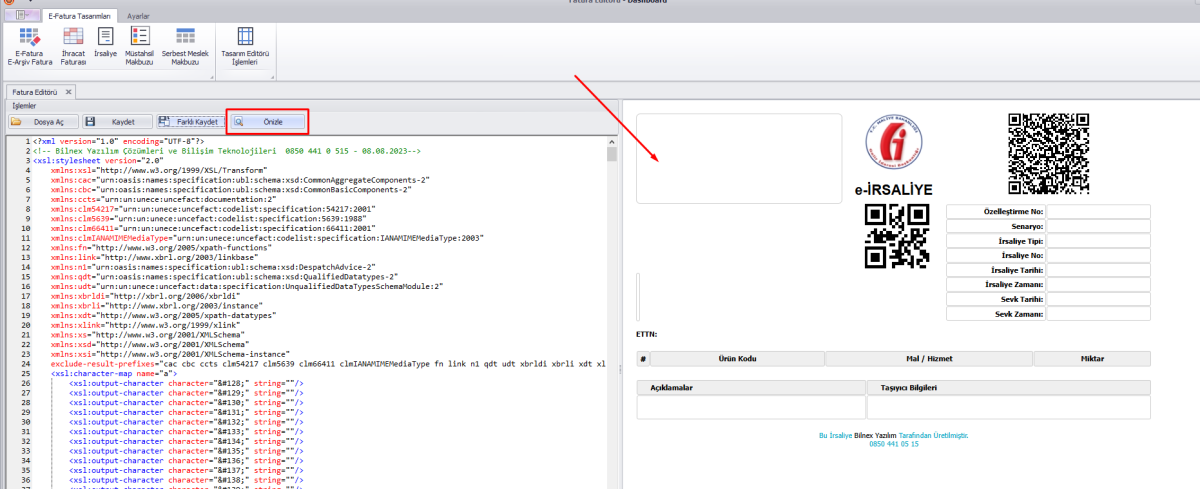This screenshot has width=1200, height=489.
Task: Save the file with Kaydet button
Action: (x=115, y=121)
